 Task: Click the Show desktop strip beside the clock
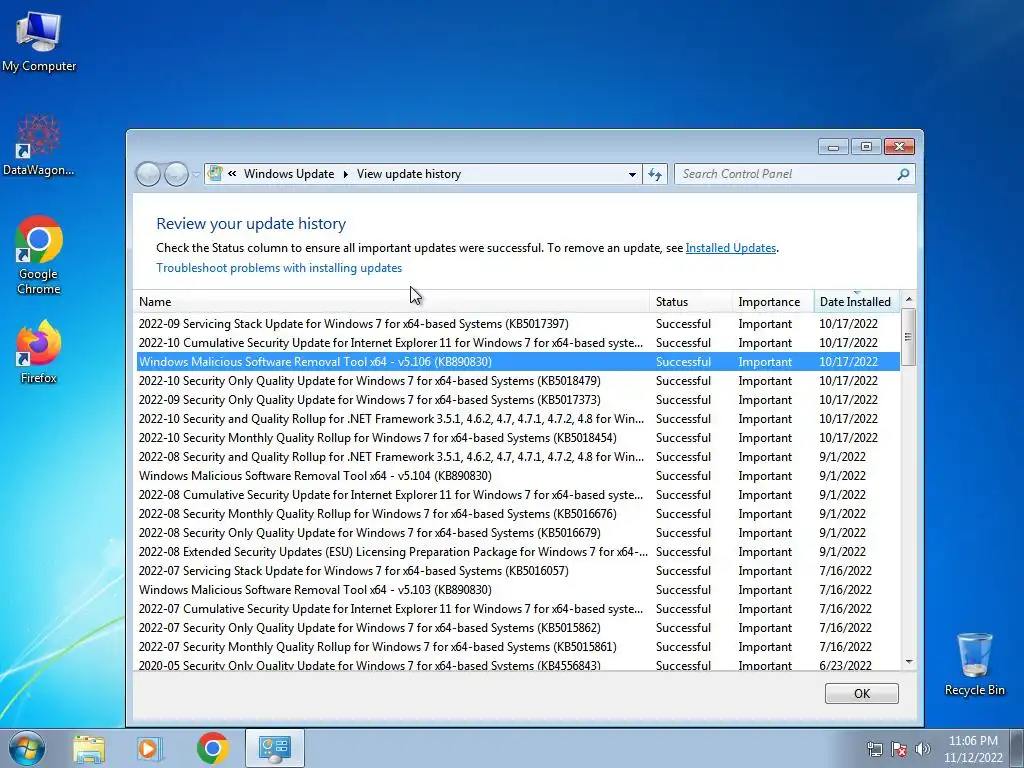point(1019,748)
